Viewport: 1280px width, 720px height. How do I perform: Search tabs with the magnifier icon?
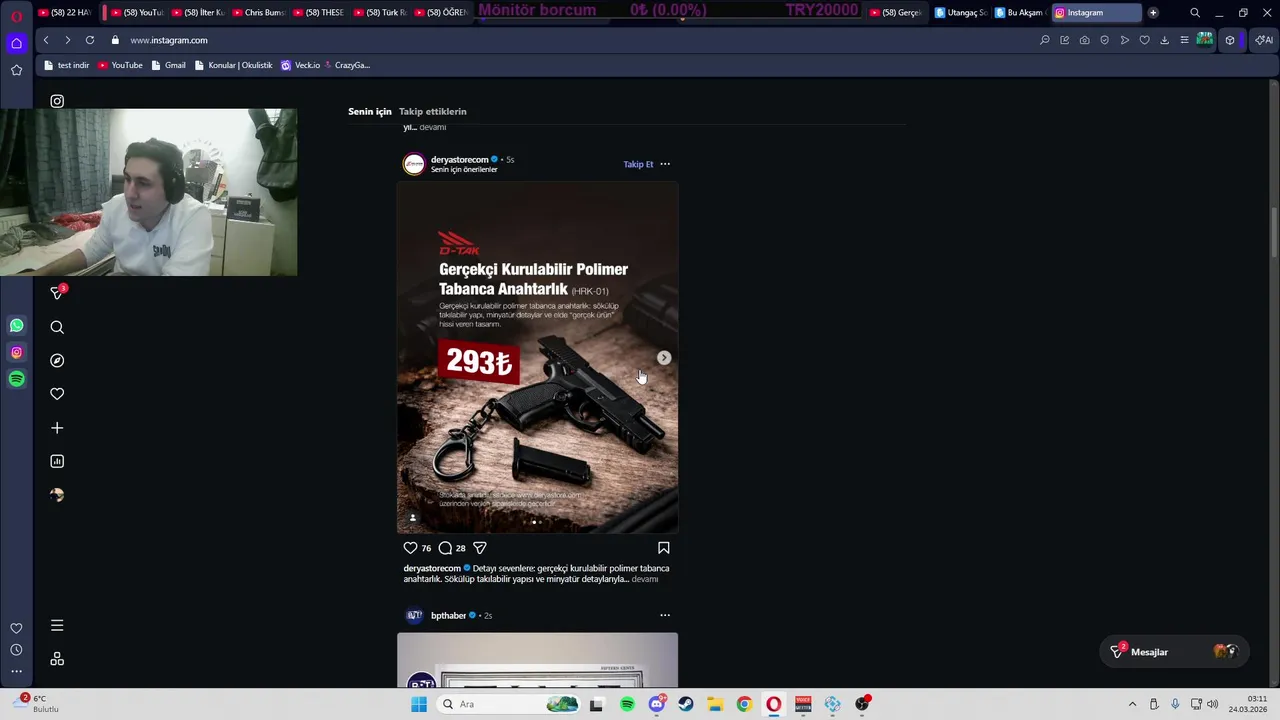point(1195,13)
